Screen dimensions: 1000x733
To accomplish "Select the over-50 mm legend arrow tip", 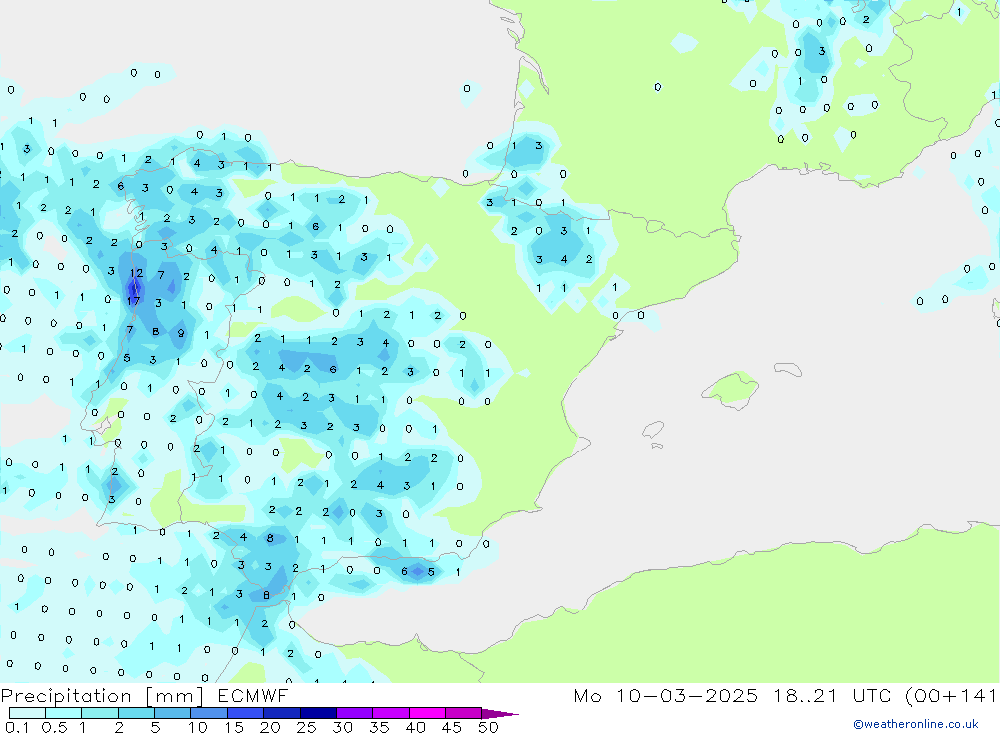I will (500, 714).
